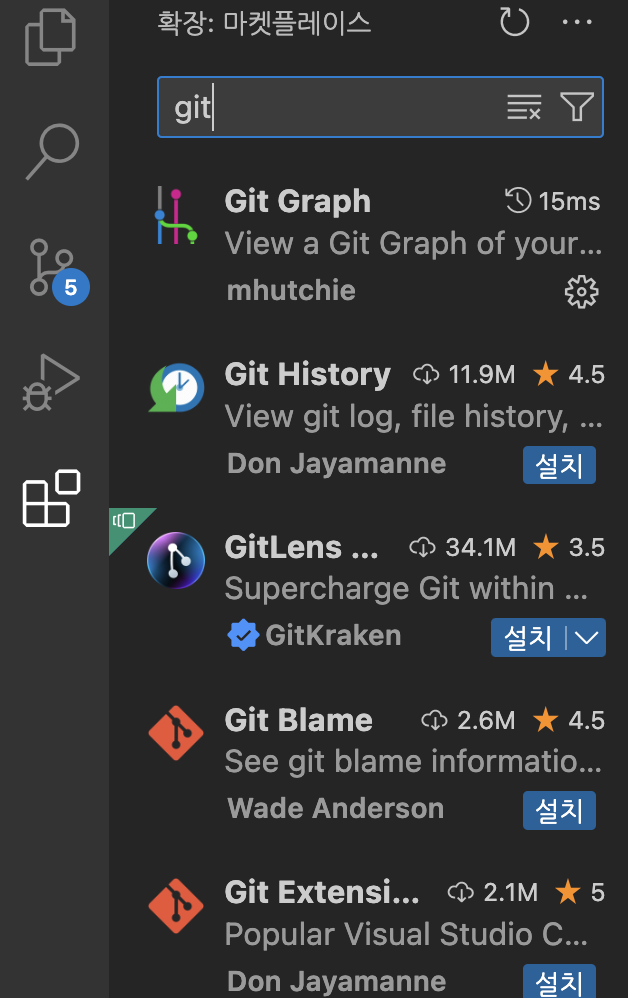
Task: Click 'Supercharge Git within' description text
Action: 406,589
